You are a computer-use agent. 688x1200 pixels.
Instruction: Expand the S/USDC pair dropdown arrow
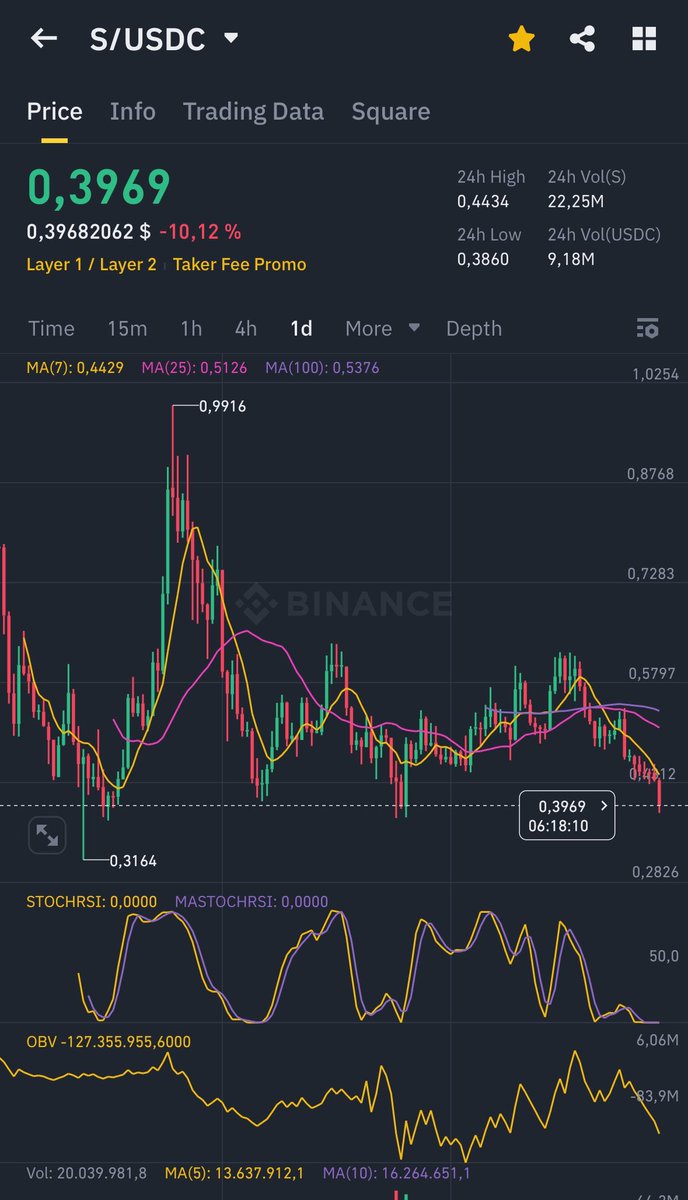(231, 38)
